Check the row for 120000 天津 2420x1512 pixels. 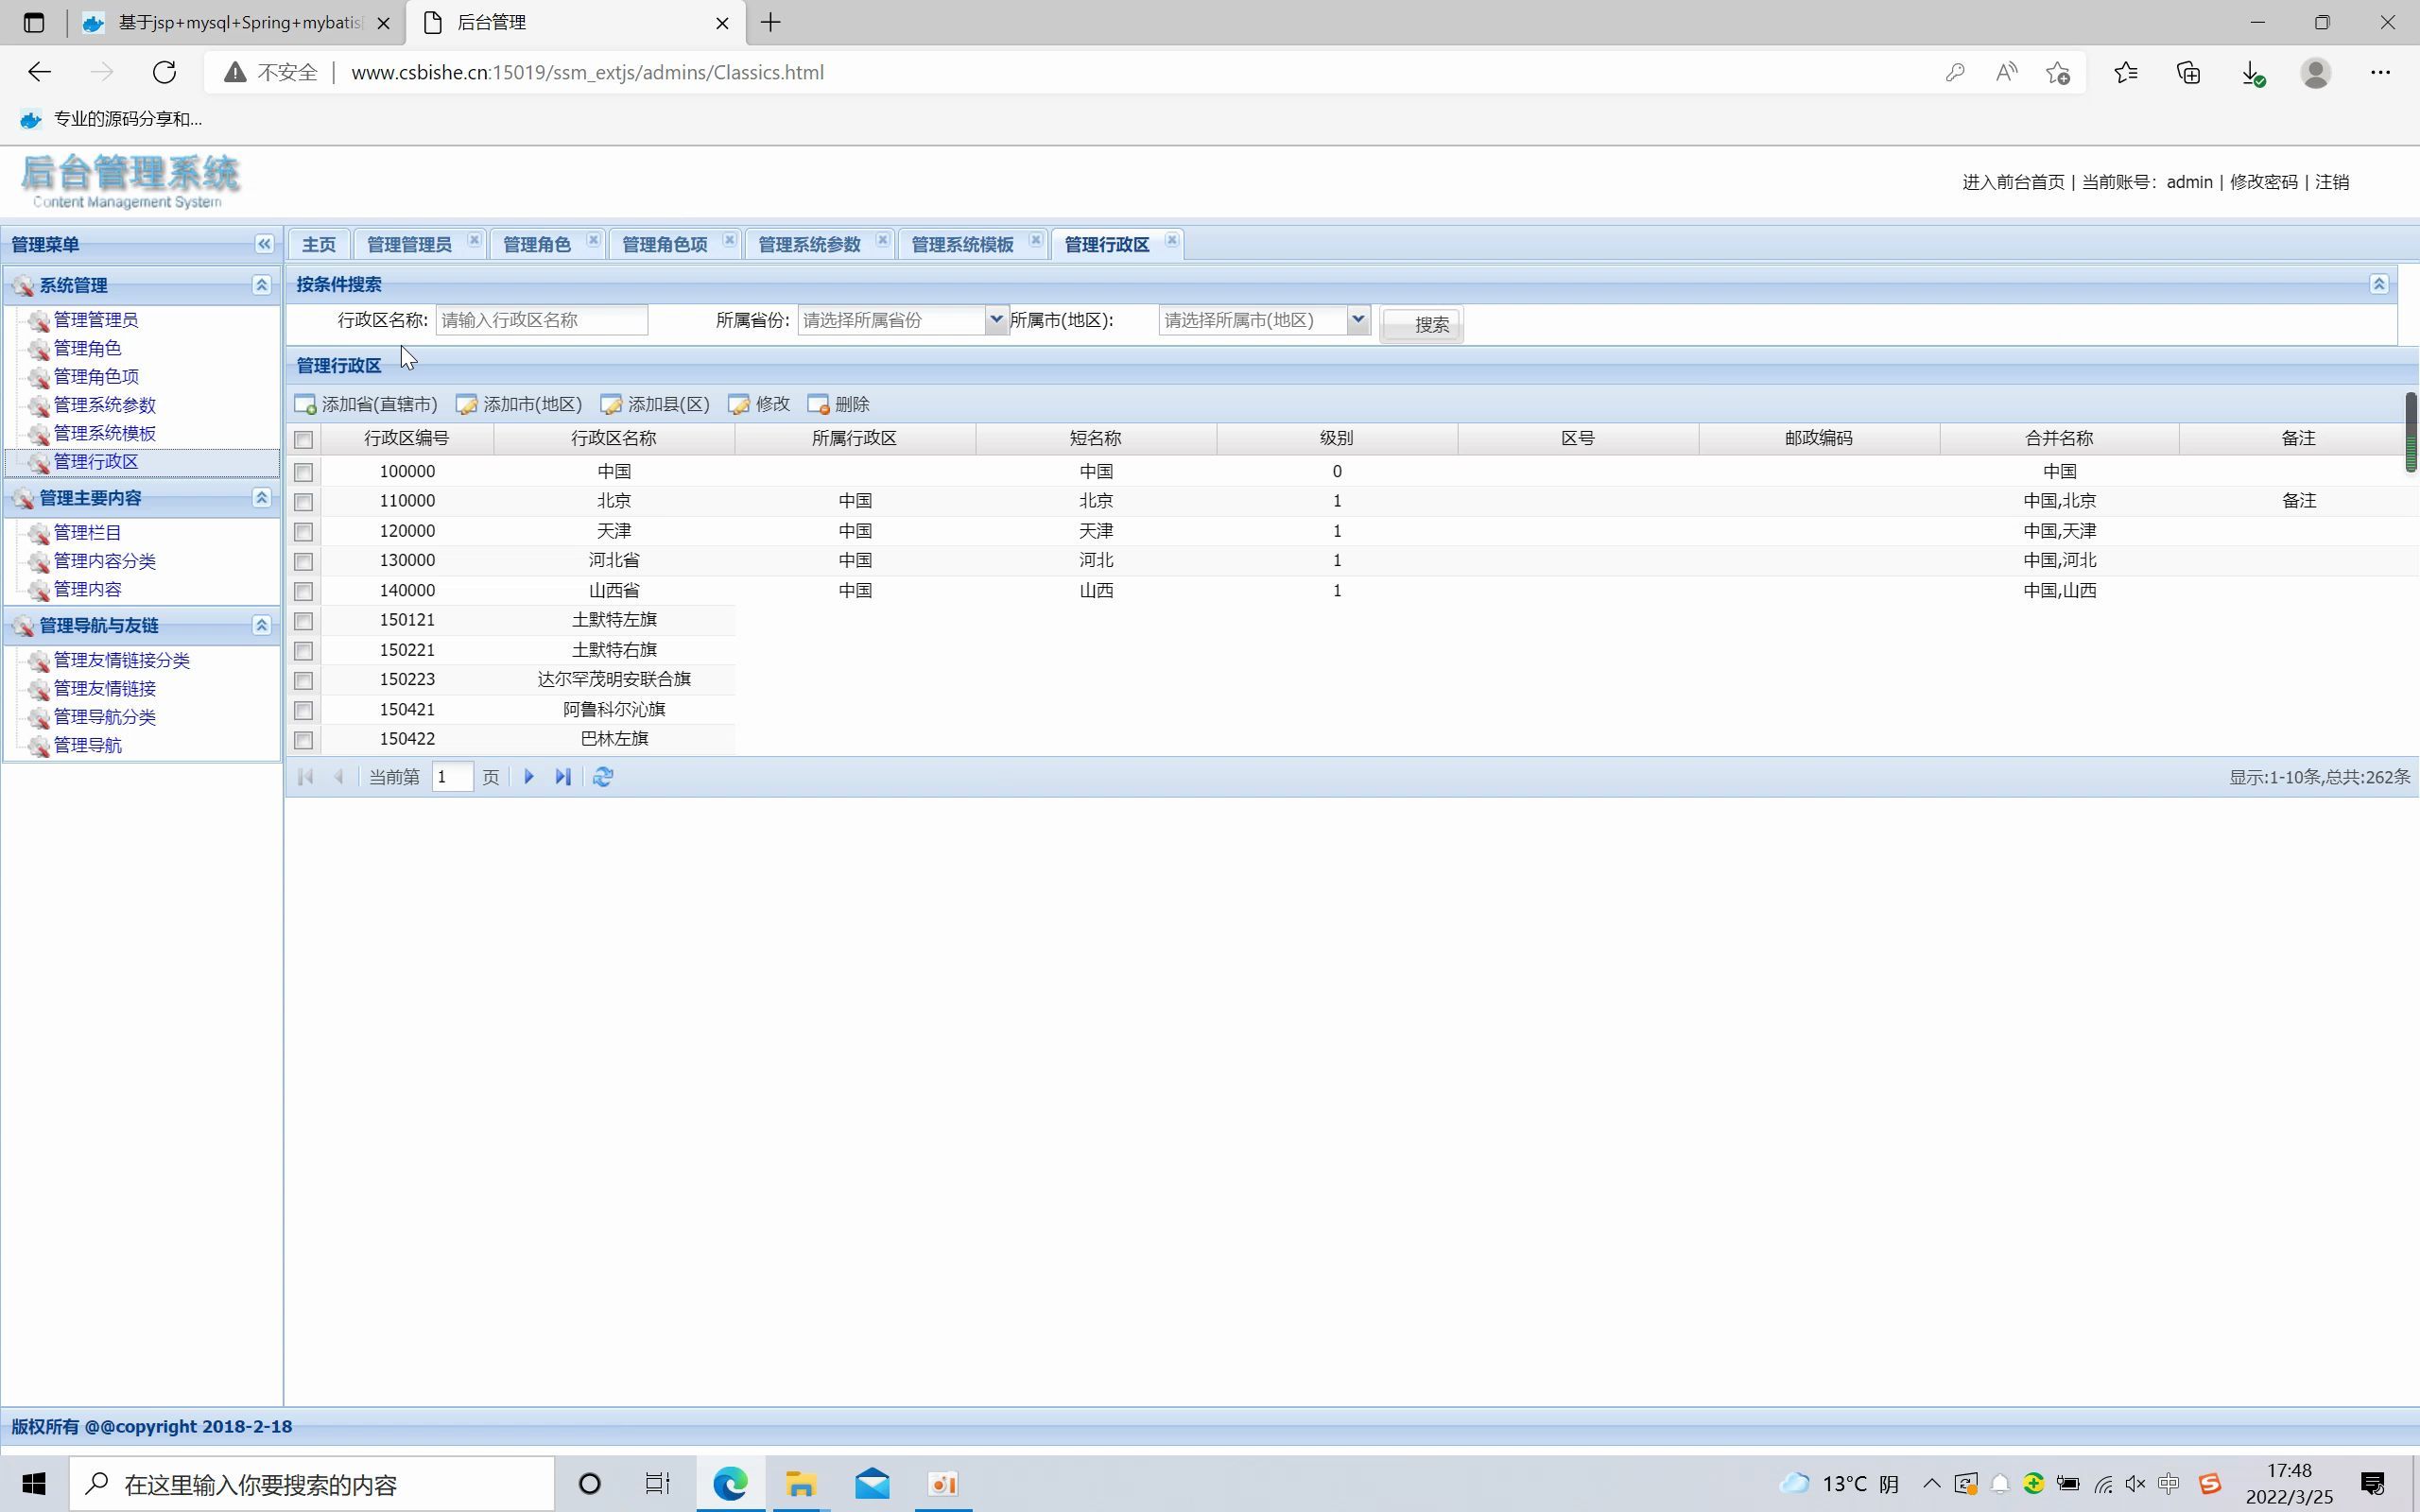[x=304, y=532]
